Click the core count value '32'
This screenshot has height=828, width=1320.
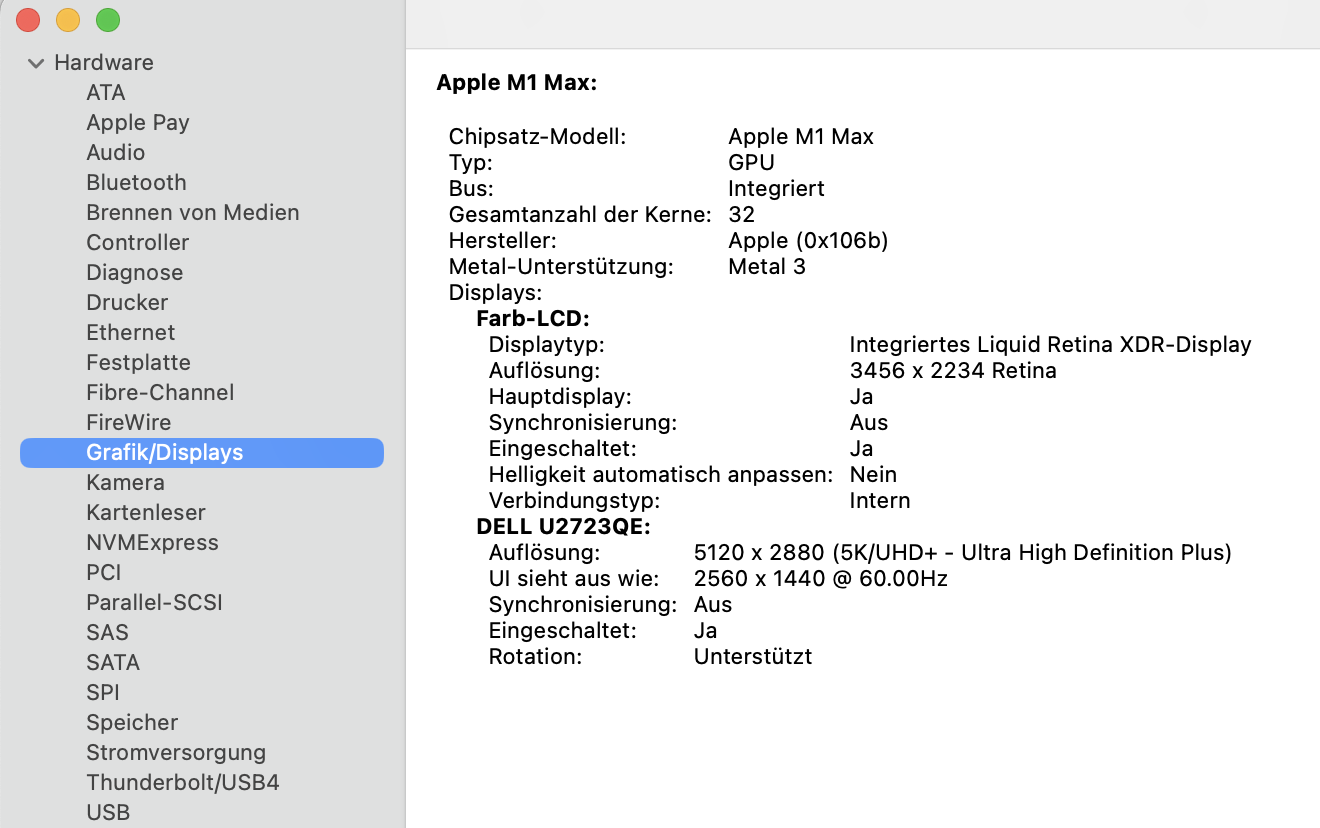[742, 214]
